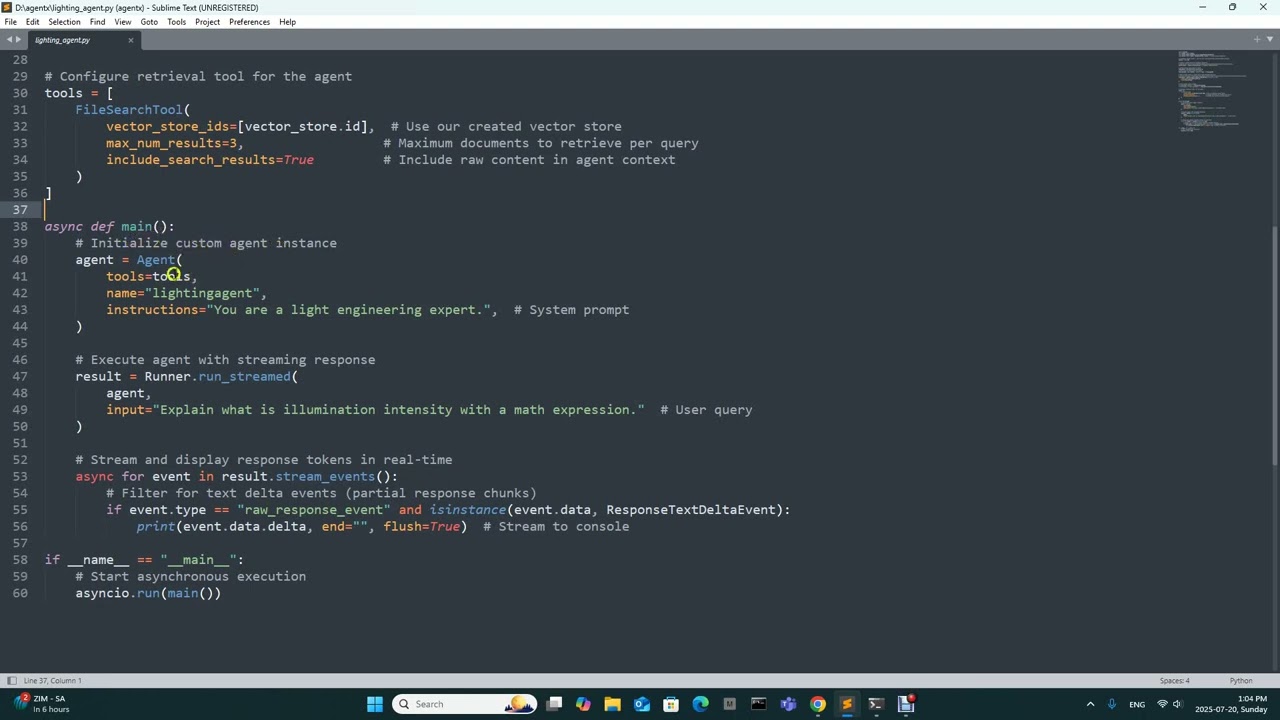Click line number 38 in gutter
This screenshot has width=1280, height=720.
(20, 227)
